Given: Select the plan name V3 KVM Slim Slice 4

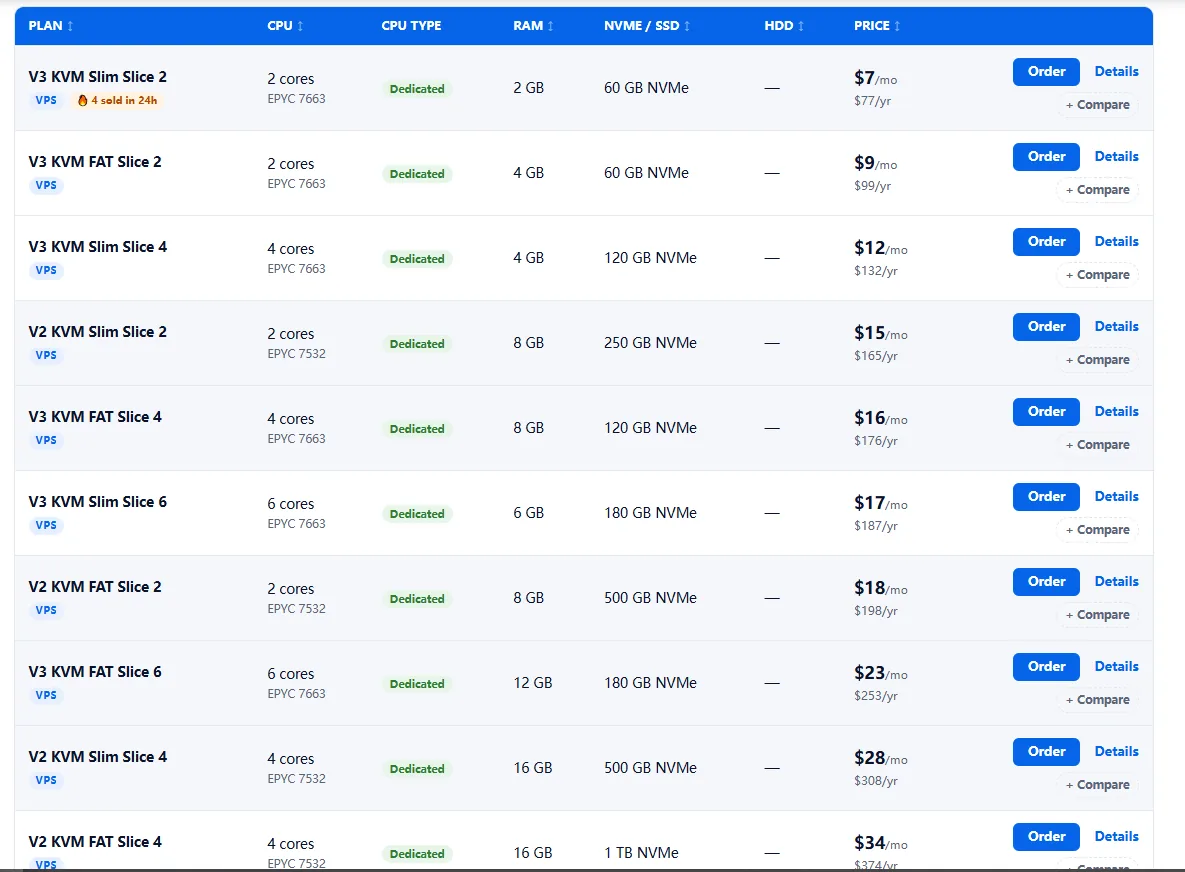Looking at the screenshot, I should [97, 247].
